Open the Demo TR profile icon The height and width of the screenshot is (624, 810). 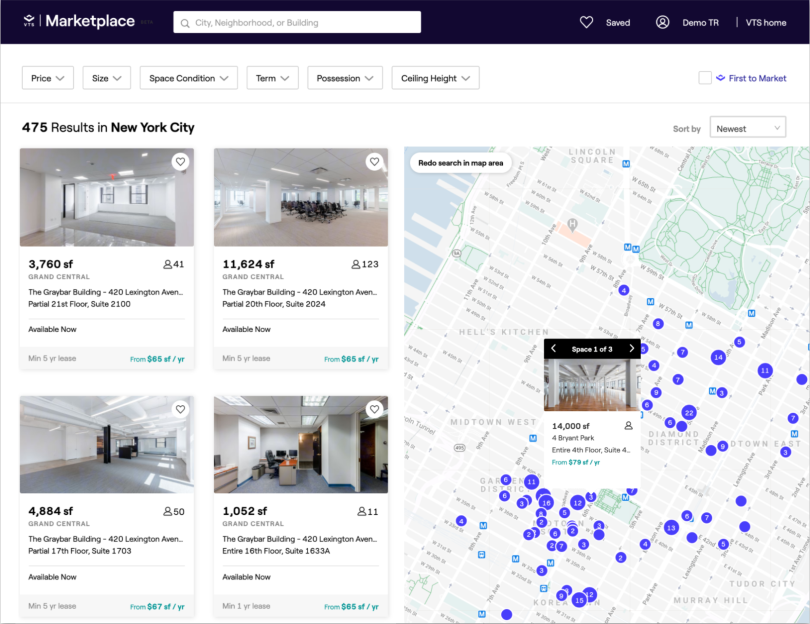click(x=662, y=22)
